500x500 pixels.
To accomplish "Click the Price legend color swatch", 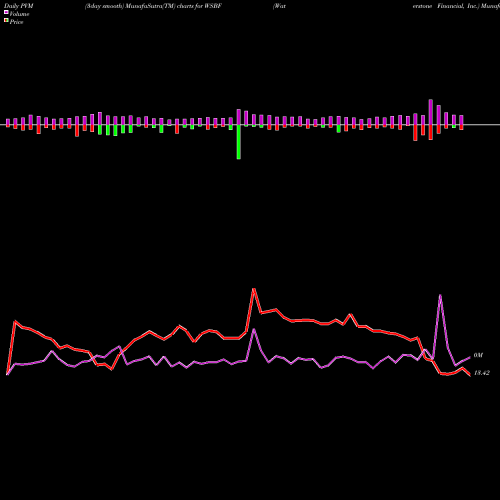I will click(6, 21).
